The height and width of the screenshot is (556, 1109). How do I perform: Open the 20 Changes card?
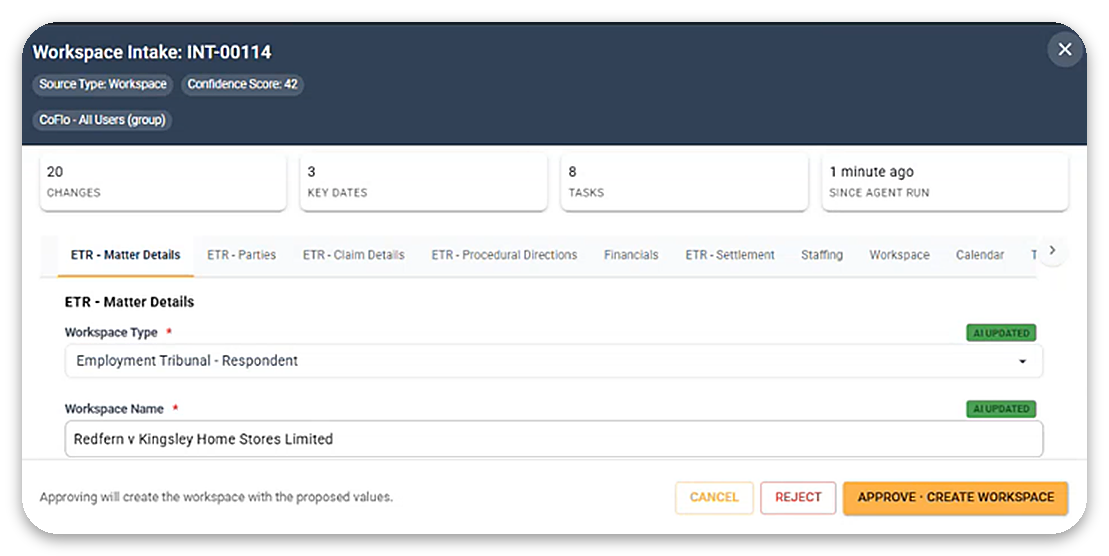163,182
